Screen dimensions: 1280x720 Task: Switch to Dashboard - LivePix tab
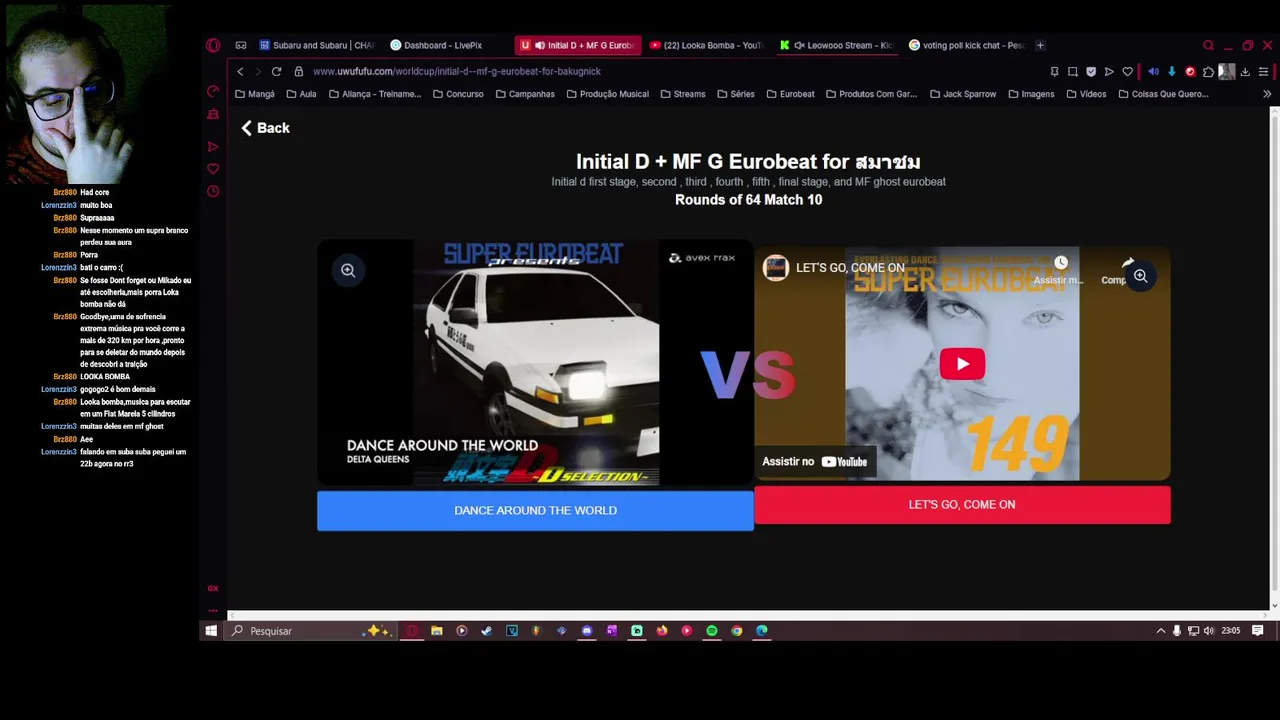[443, 45]
